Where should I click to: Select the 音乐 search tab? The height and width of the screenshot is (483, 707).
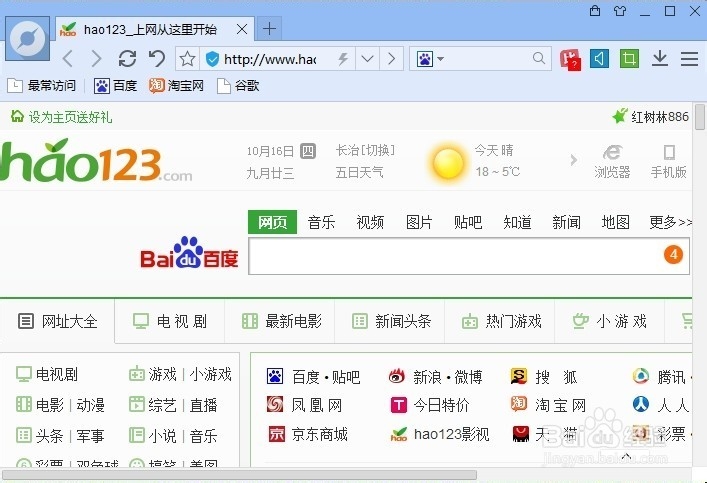click(321, 222)
